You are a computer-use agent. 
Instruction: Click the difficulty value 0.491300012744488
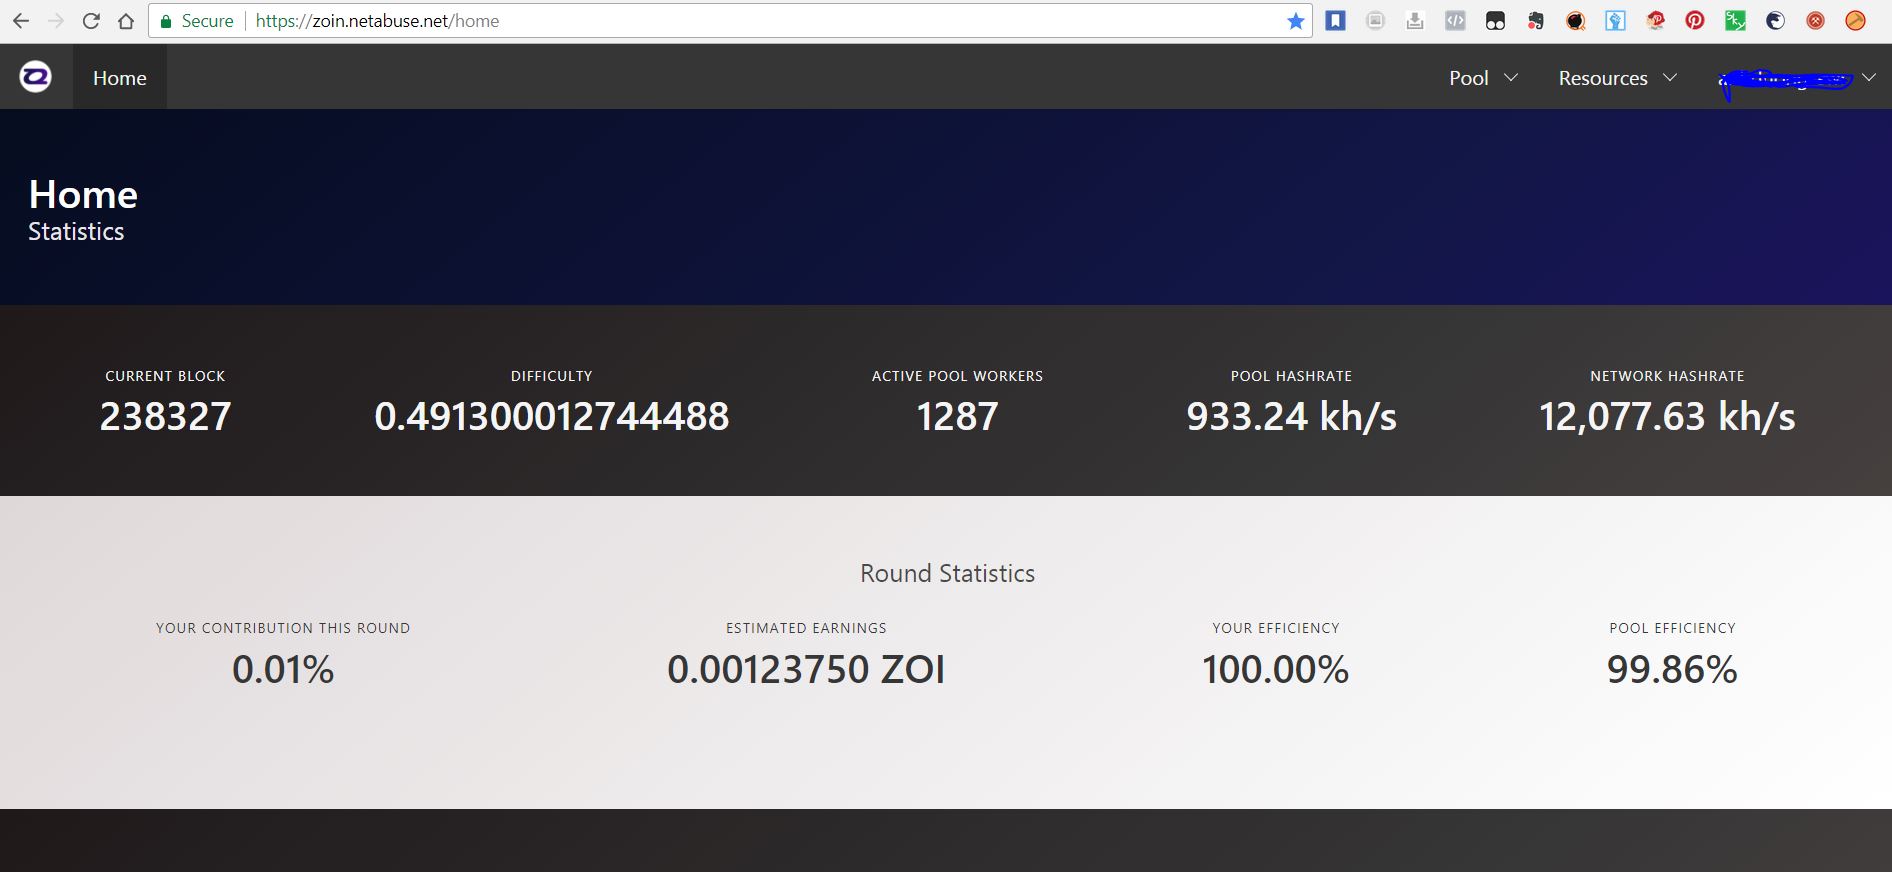(x=552, y=416)
